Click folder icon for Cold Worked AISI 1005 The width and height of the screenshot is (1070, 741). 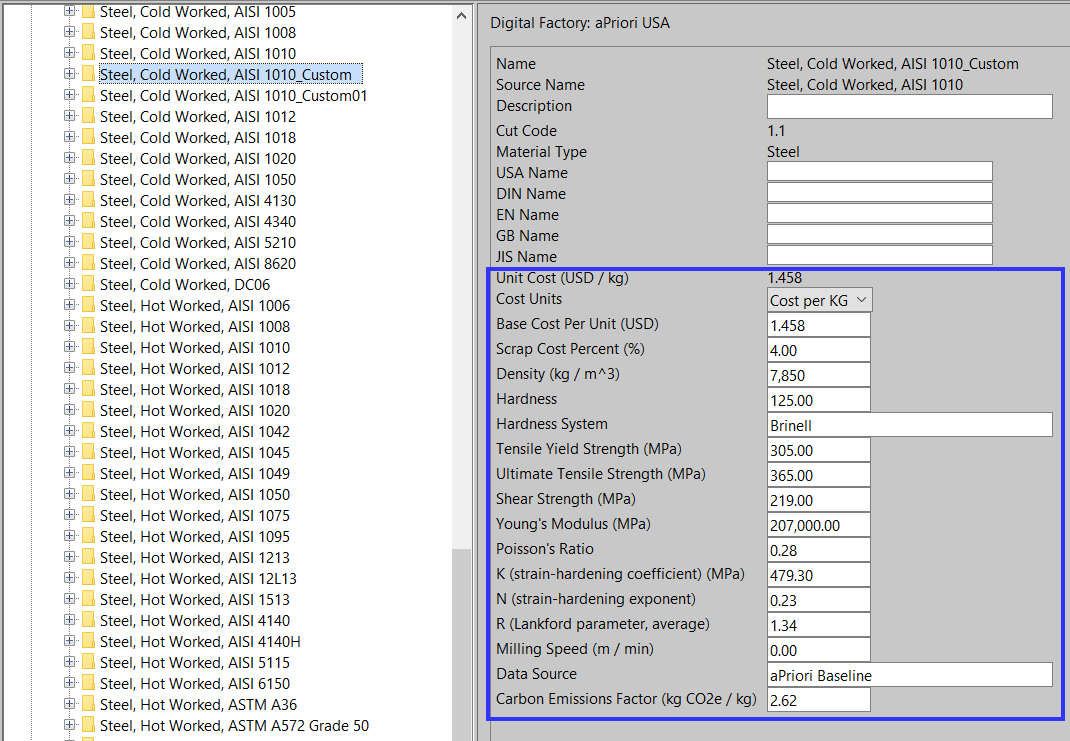point(88,12)
